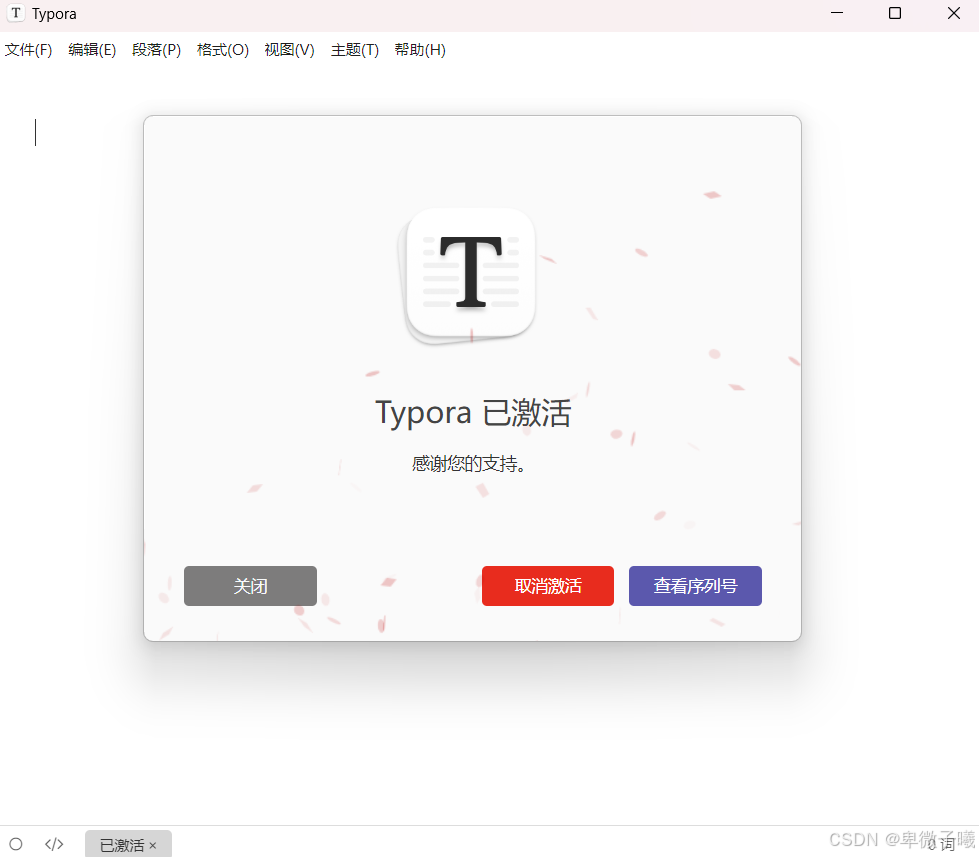Screen dimensions: 979x857
Task: Open the 视图(V) menu
Action: [x=289, y=50]
